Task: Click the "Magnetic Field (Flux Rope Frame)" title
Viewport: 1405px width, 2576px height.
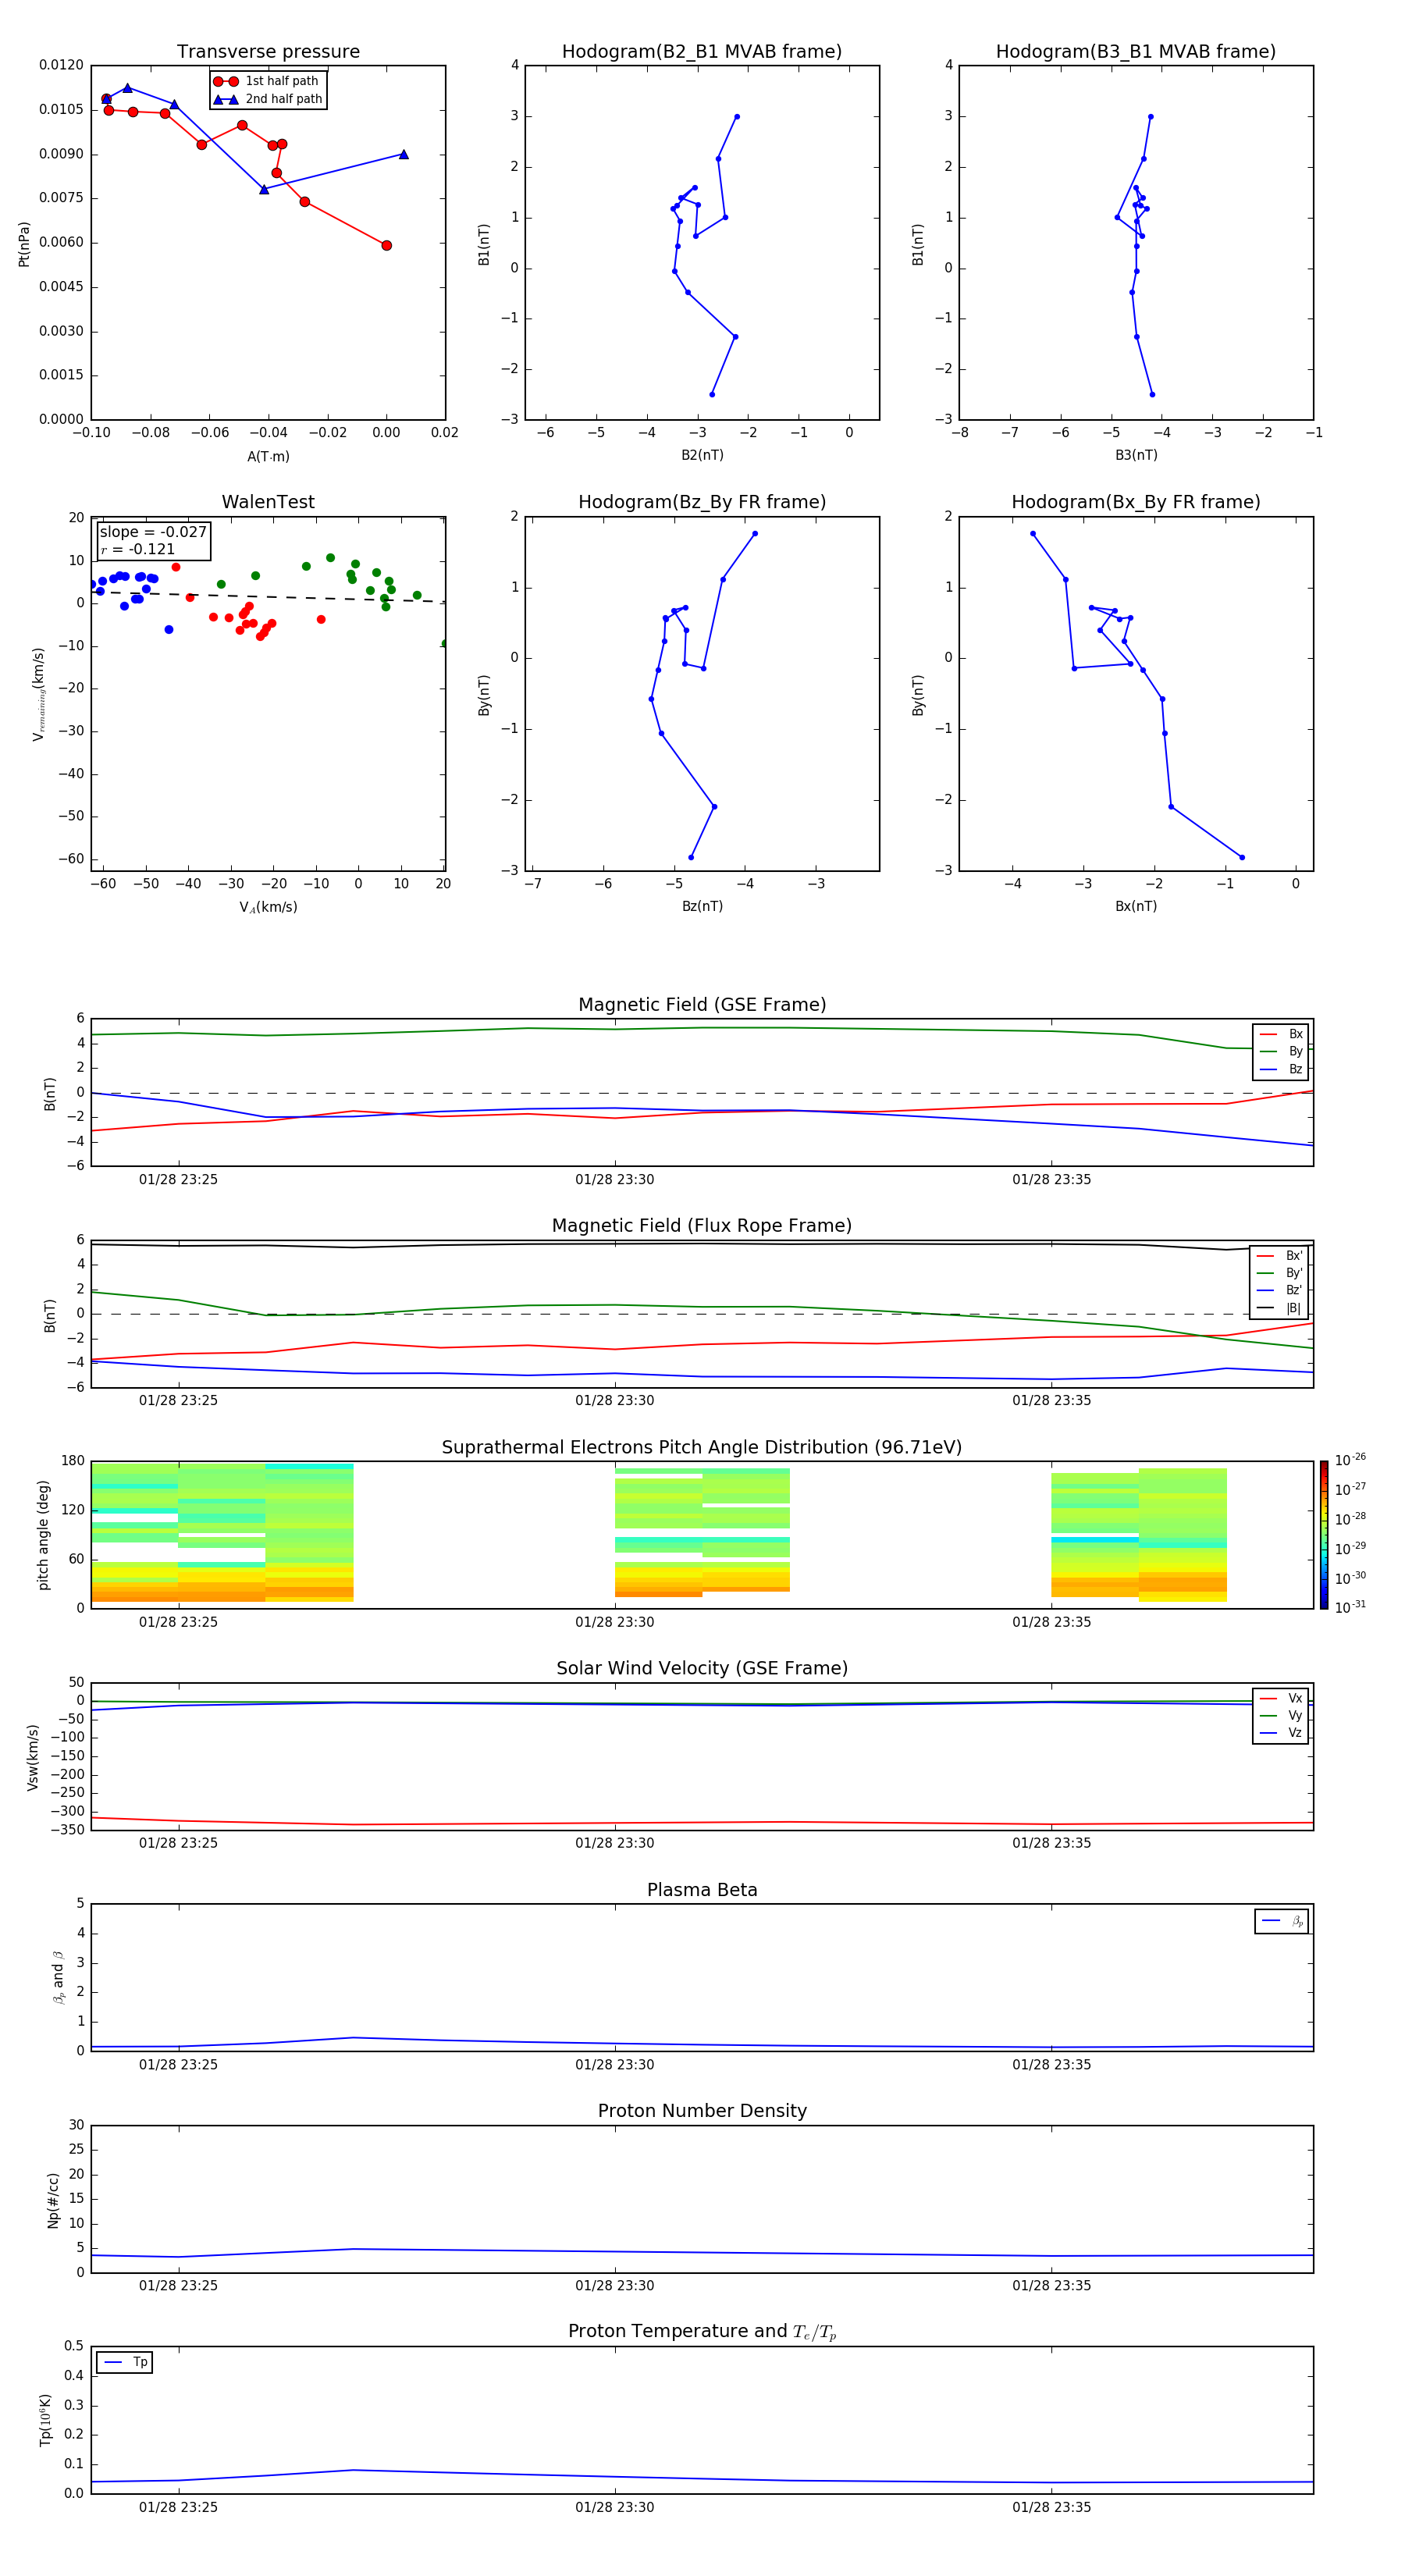Action: point(702,1226)
